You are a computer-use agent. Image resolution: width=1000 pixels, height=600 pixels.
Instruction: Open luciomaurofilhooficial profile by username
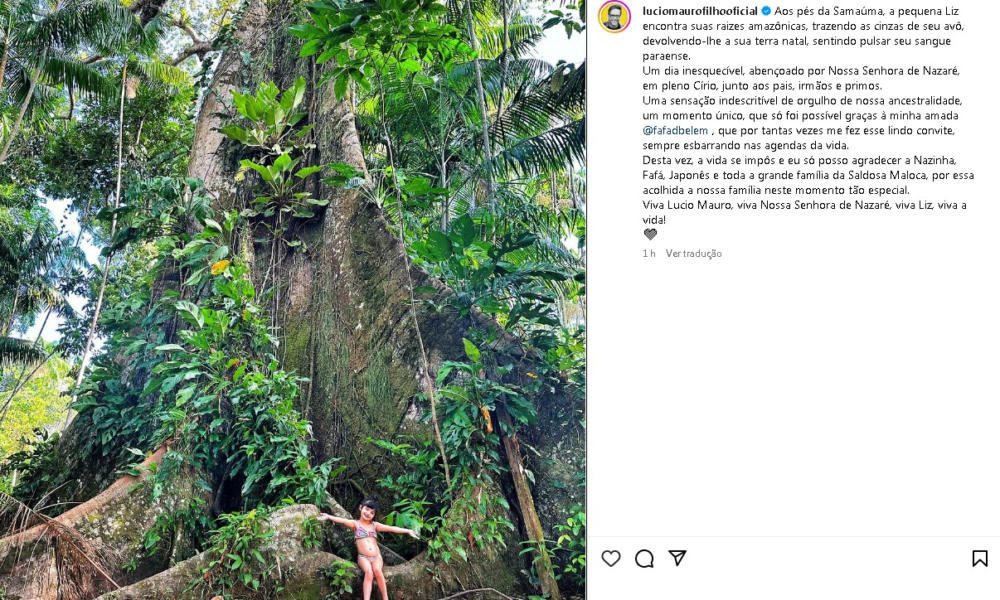pyautogui.click(x=700, y=11)
